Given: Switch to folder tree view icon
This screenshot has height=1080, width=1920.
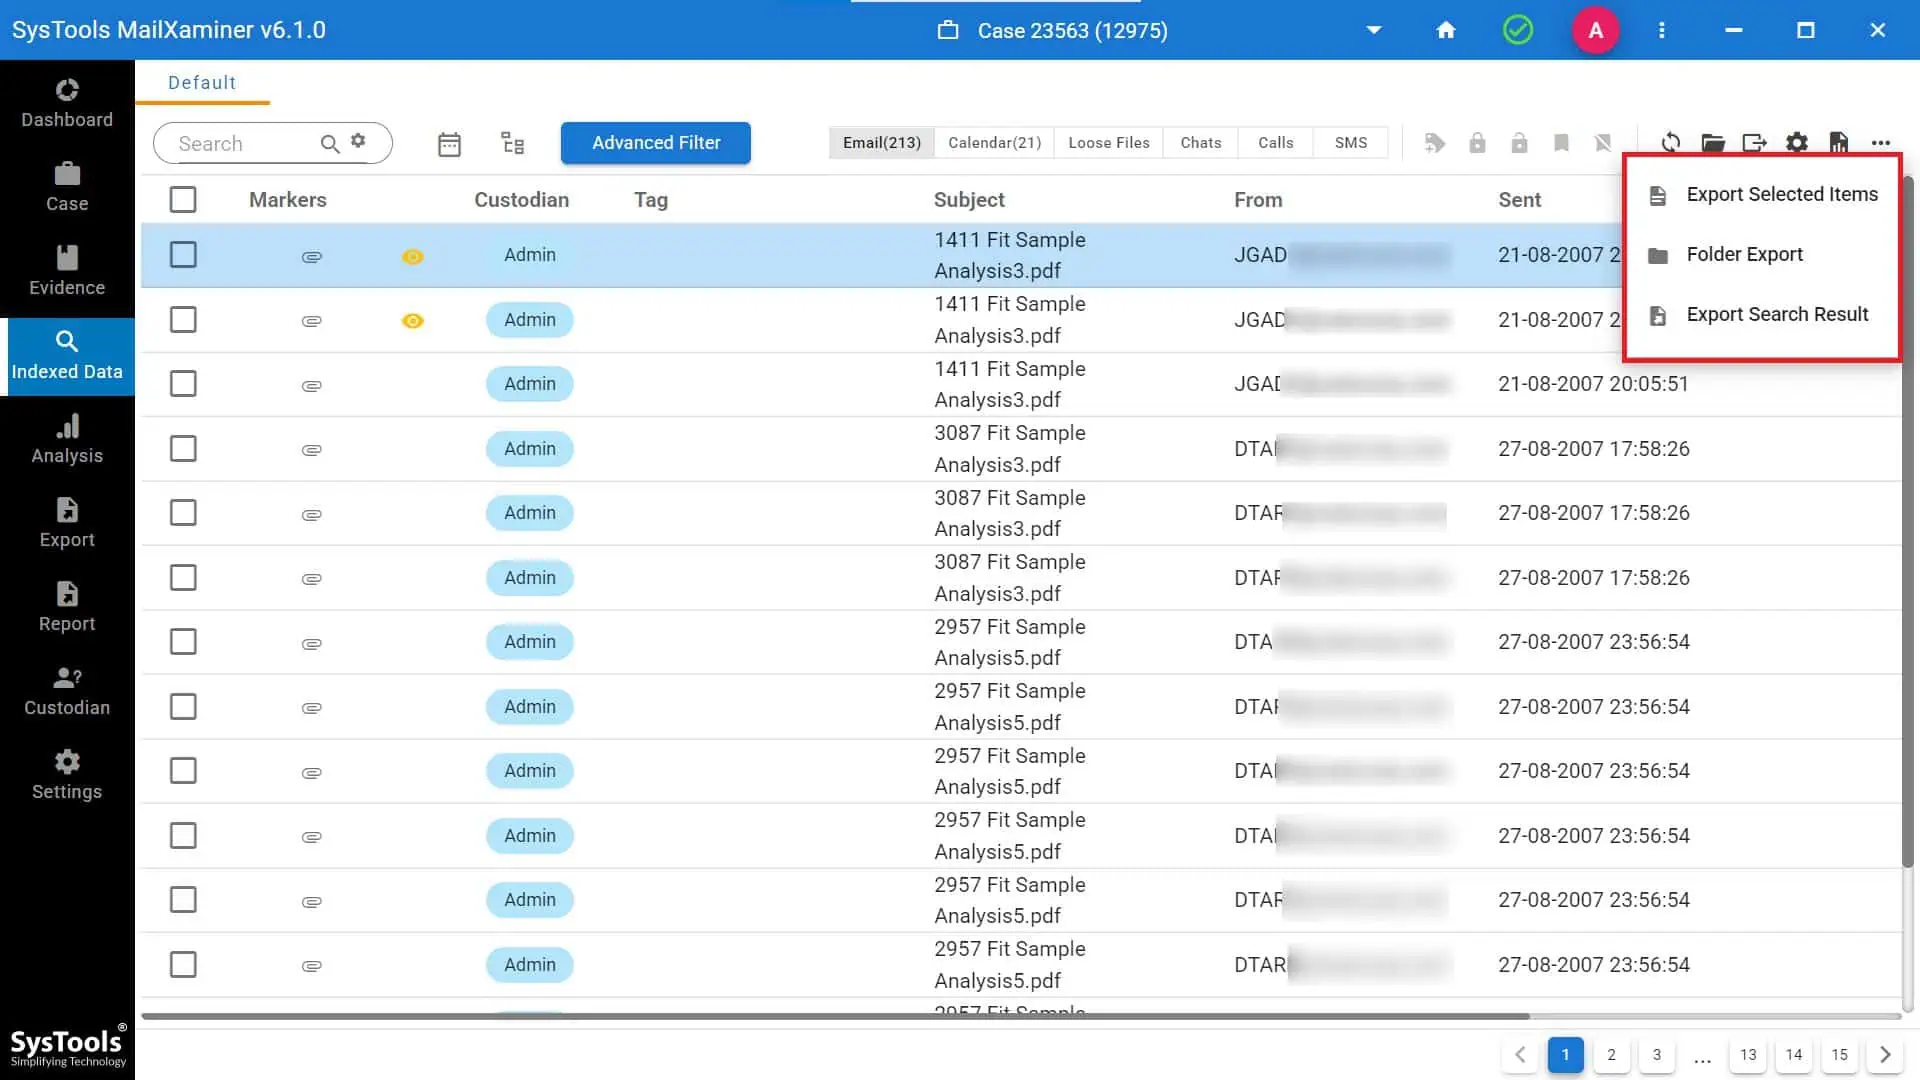Looking at the screenshot, I should coord(512,143).
